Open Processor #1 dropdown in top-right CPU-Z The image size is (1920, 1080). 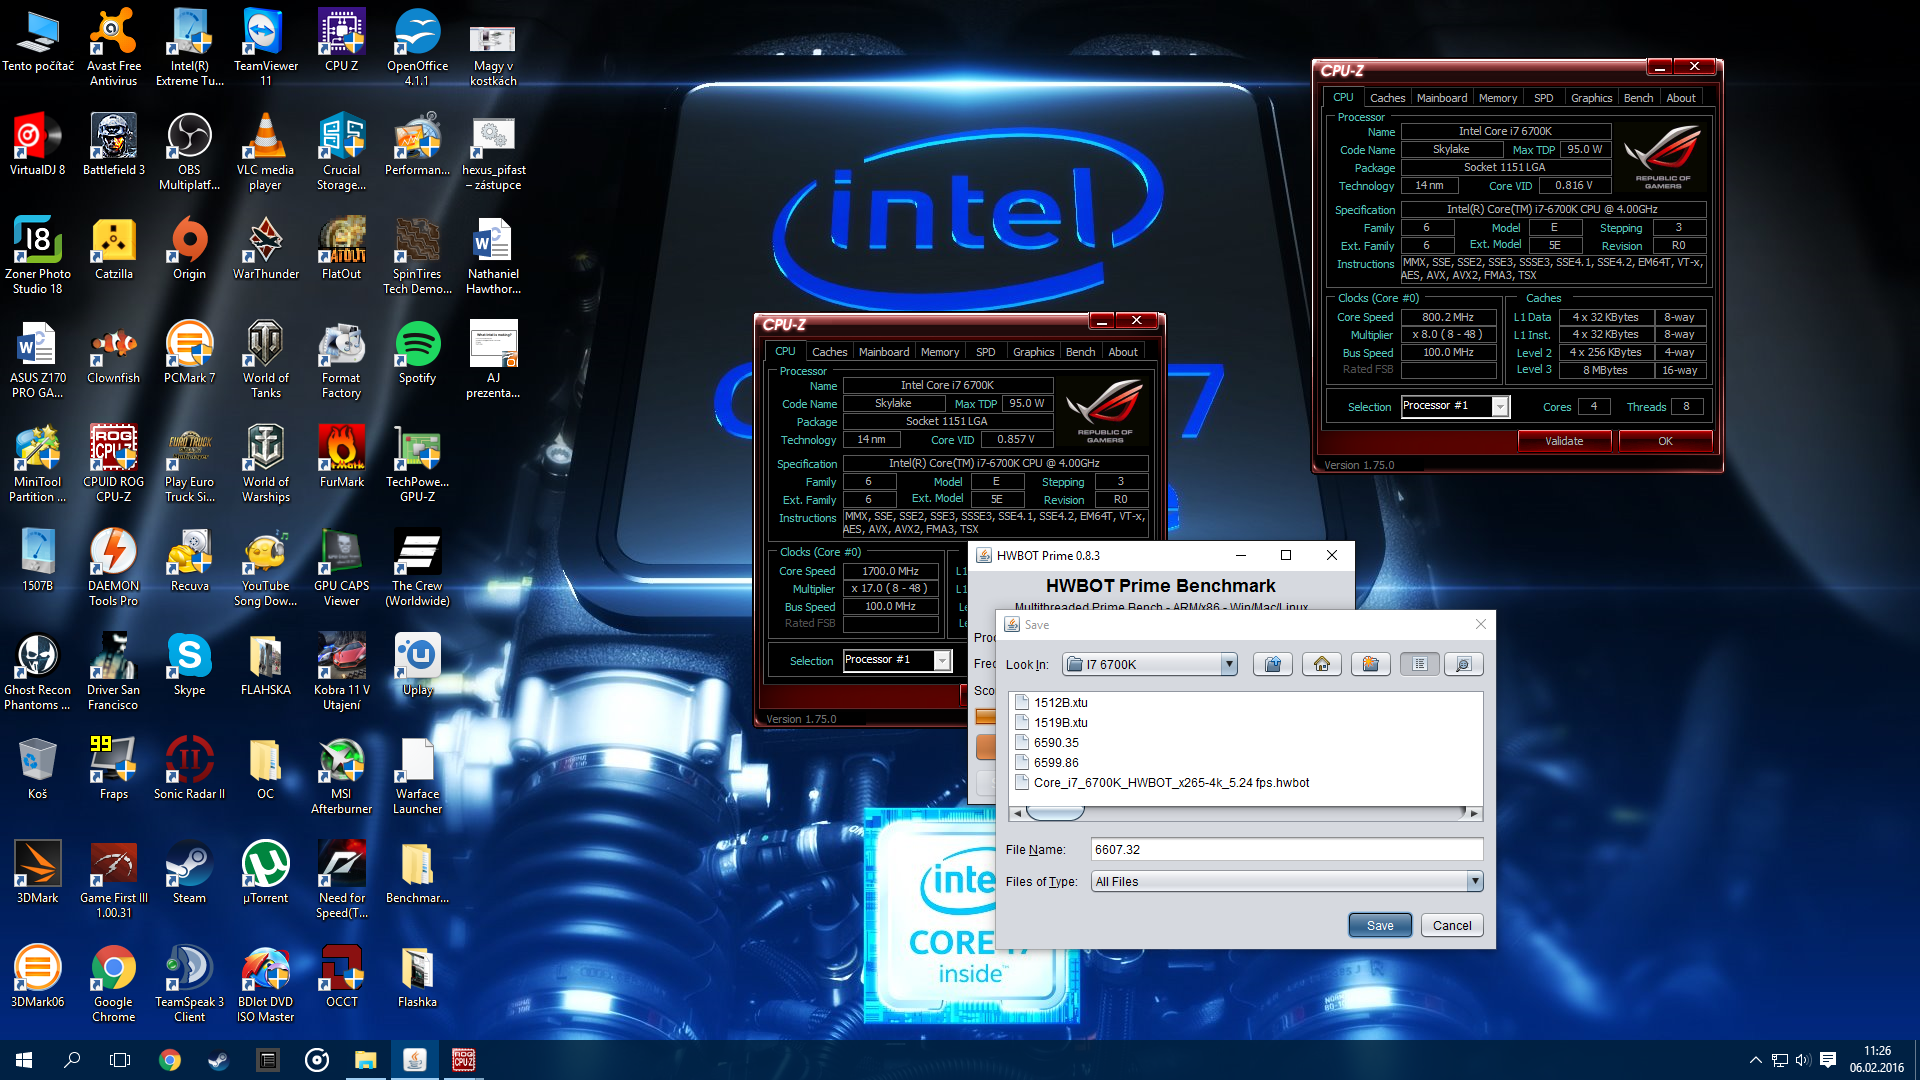pyautogui.click(x=1500, y=406)
